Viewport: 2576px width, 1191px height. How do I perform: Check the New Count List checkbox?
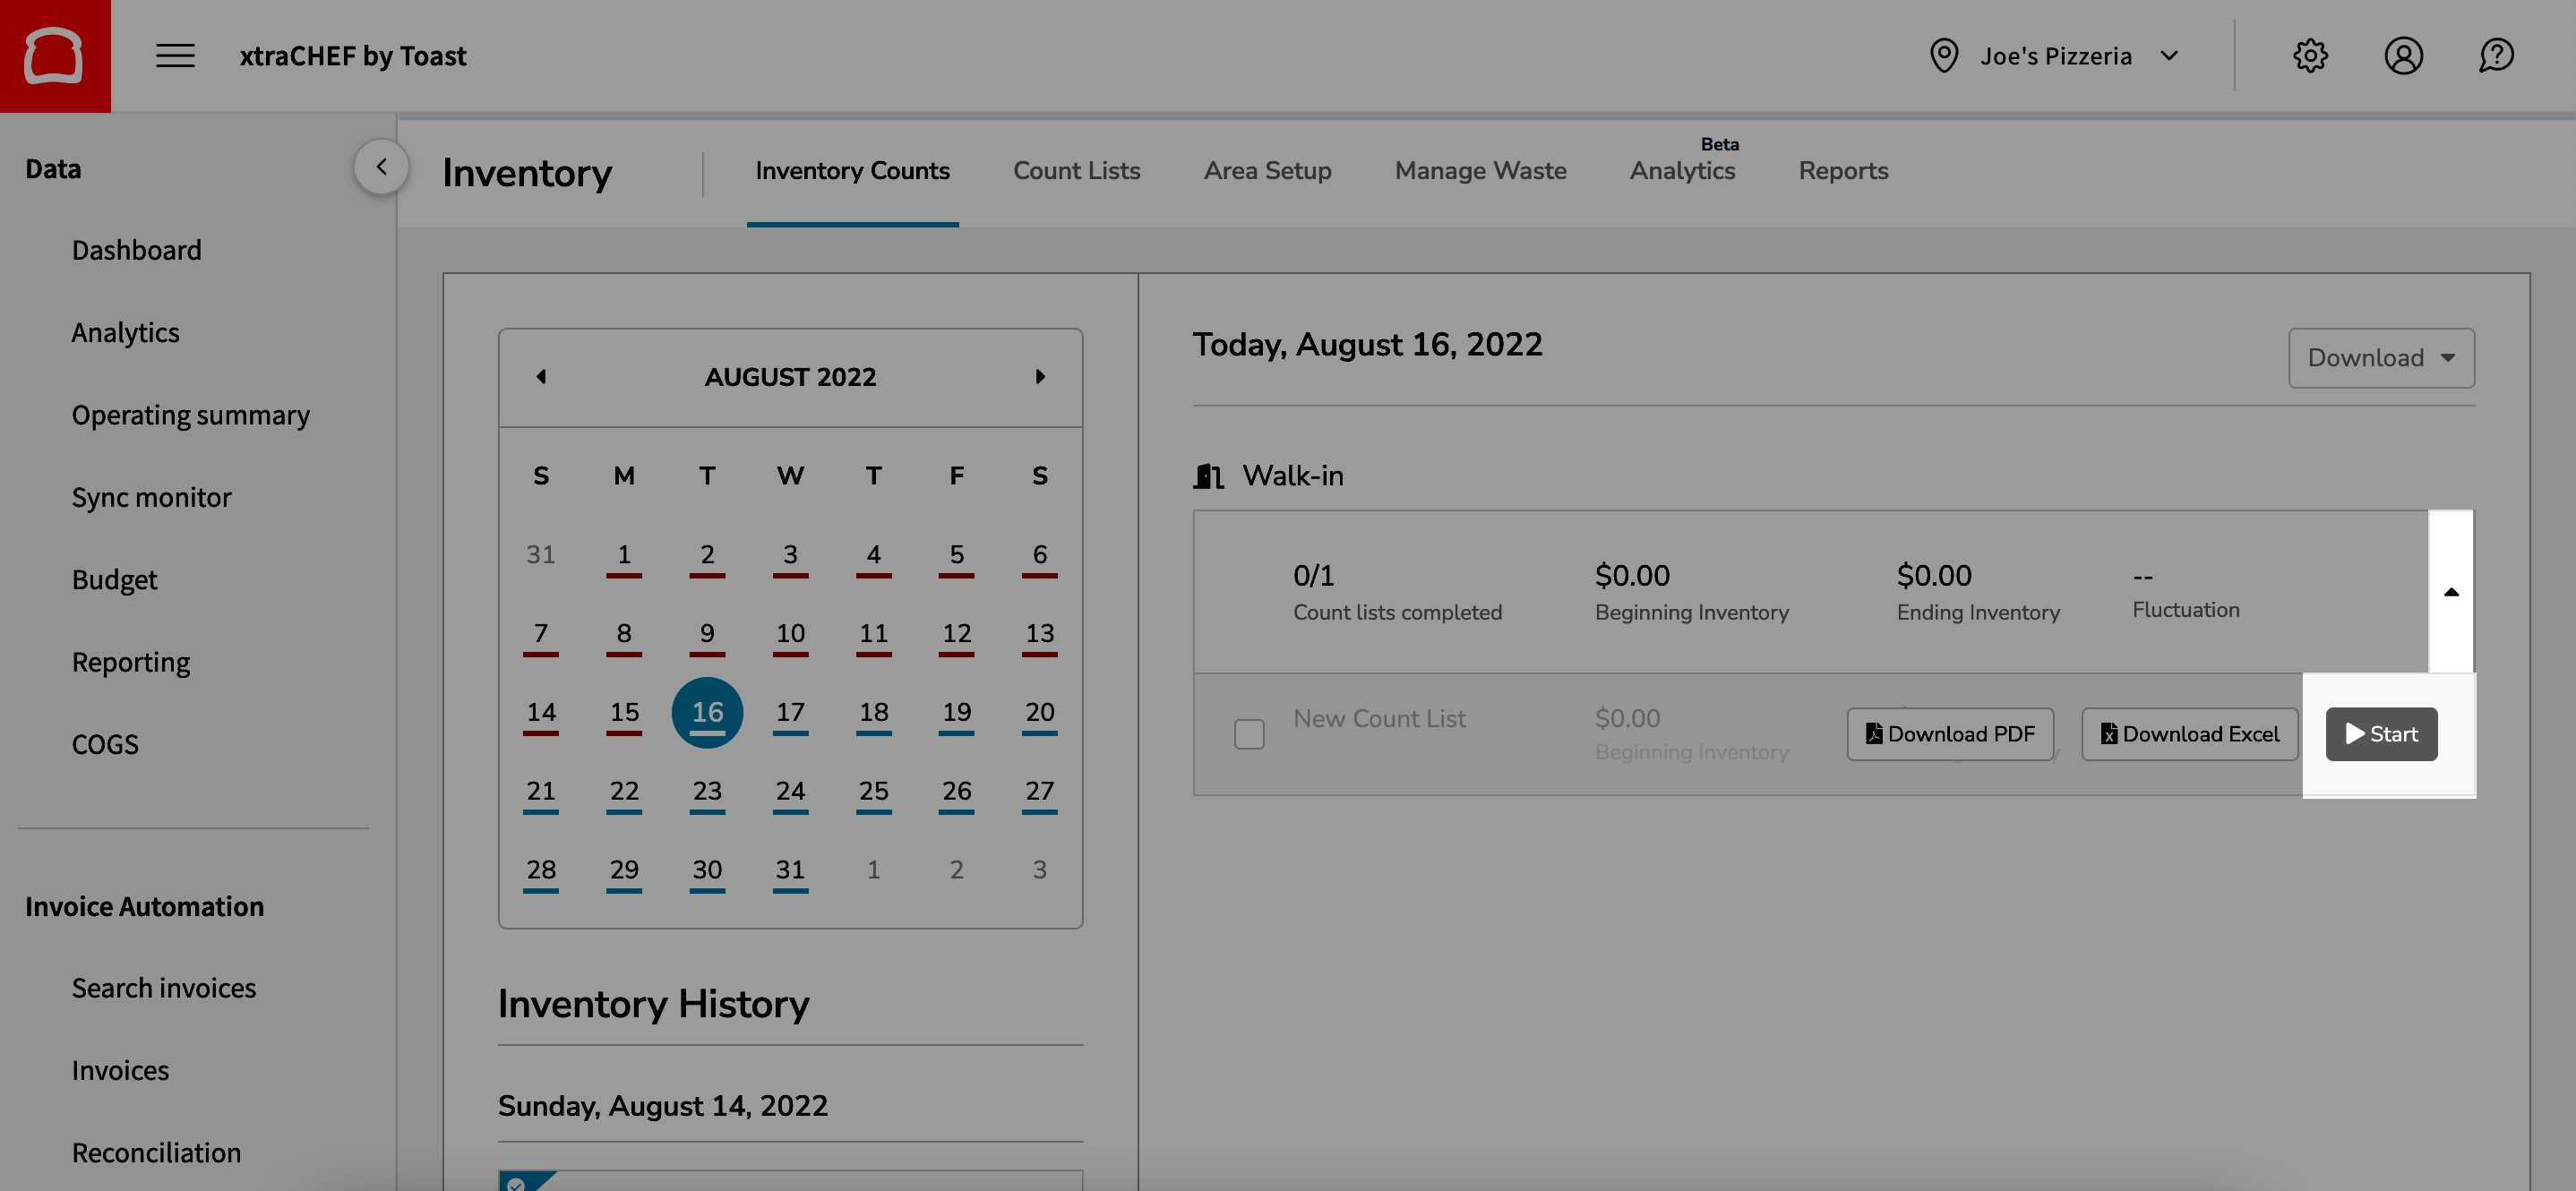click(1249, 734)
